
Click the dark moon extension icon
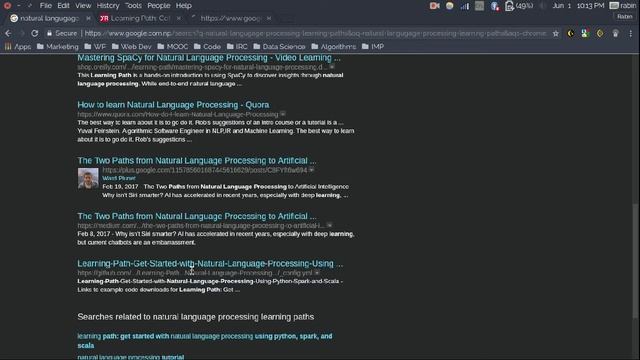(571, 33)
